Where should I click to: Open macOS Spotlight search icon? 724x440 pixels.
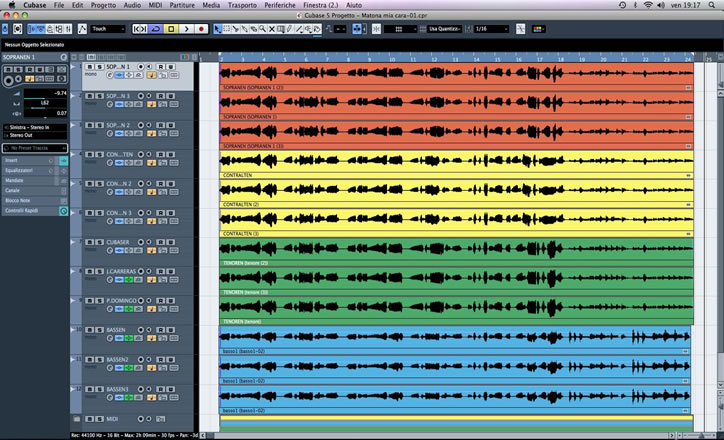(x=712, y=5)
